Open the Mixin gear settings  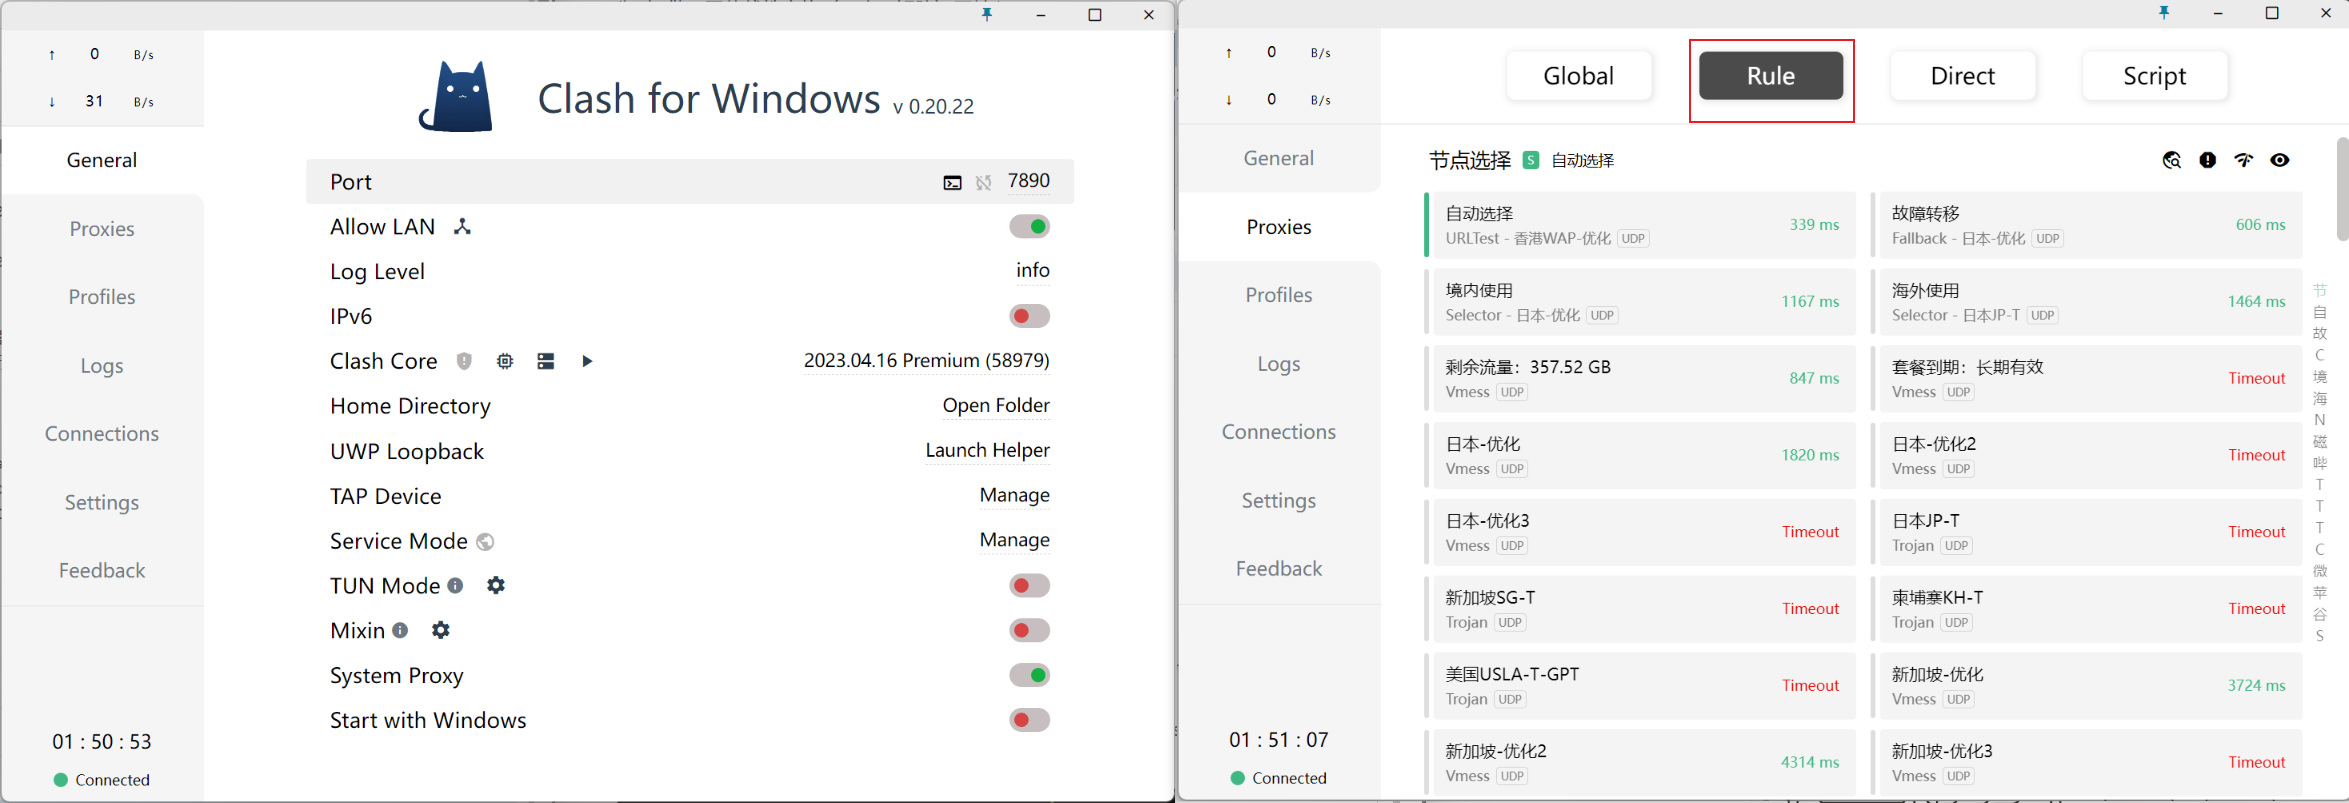point(441,630)
